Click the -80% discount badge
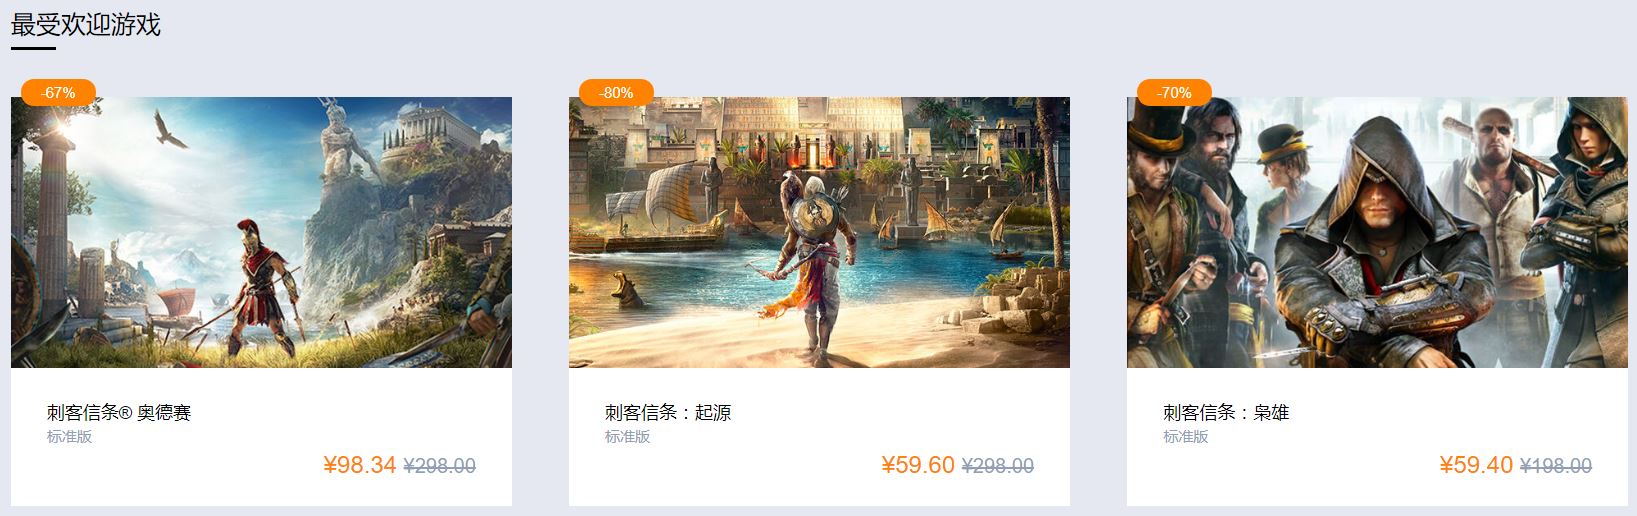This screenshot has height=516, width=1637. tap(616, 92)
